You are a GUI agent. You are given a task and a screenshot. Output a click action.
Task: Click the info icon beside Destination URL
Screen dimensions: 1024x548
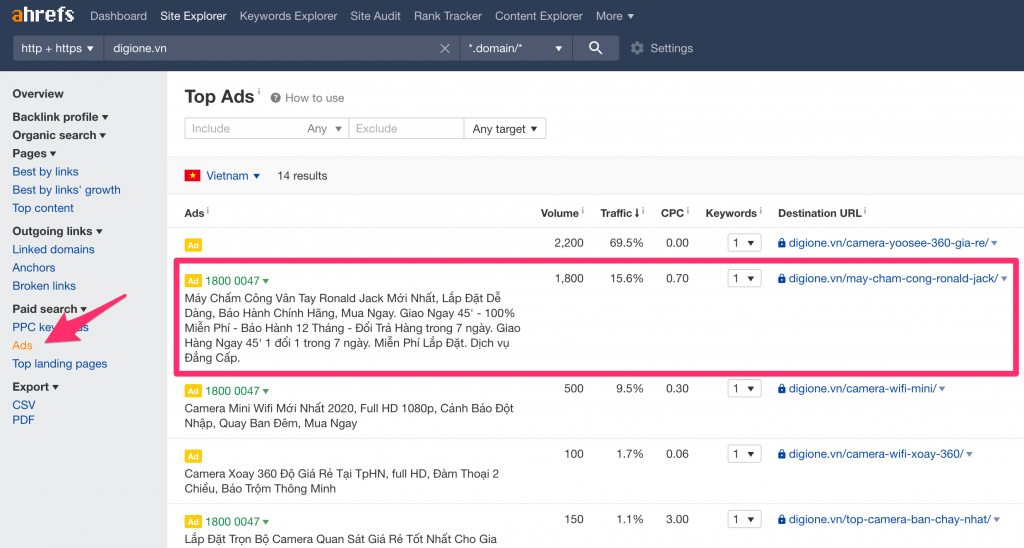coord(865,211)
